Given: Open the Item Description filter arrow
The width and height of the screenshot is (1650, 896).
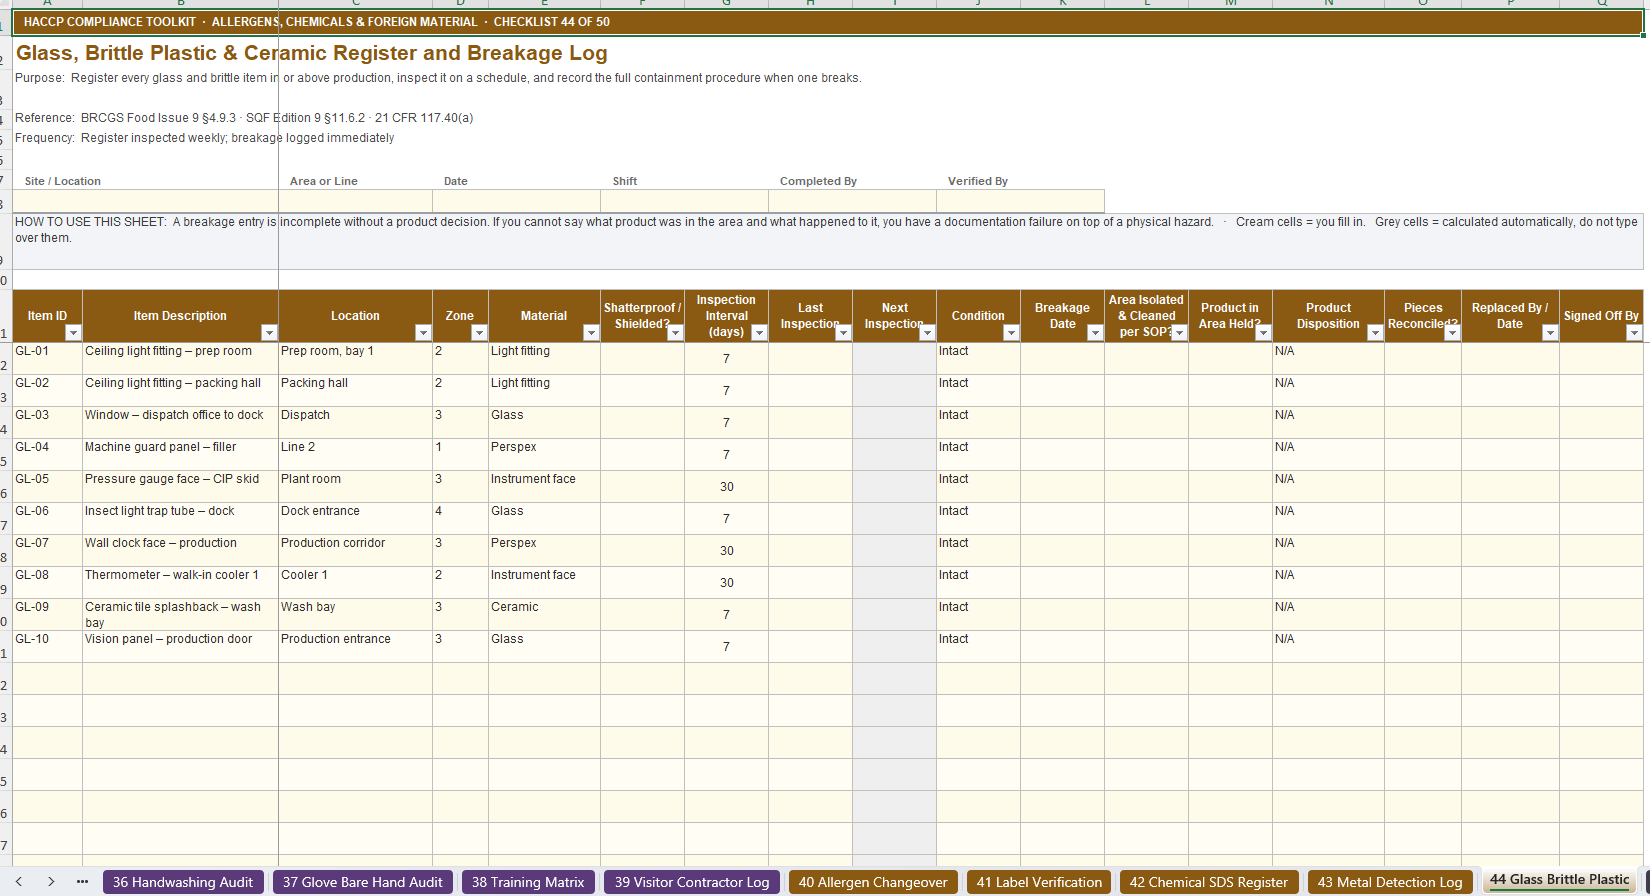Looking at the screenshot, I should tap(269, 332).
